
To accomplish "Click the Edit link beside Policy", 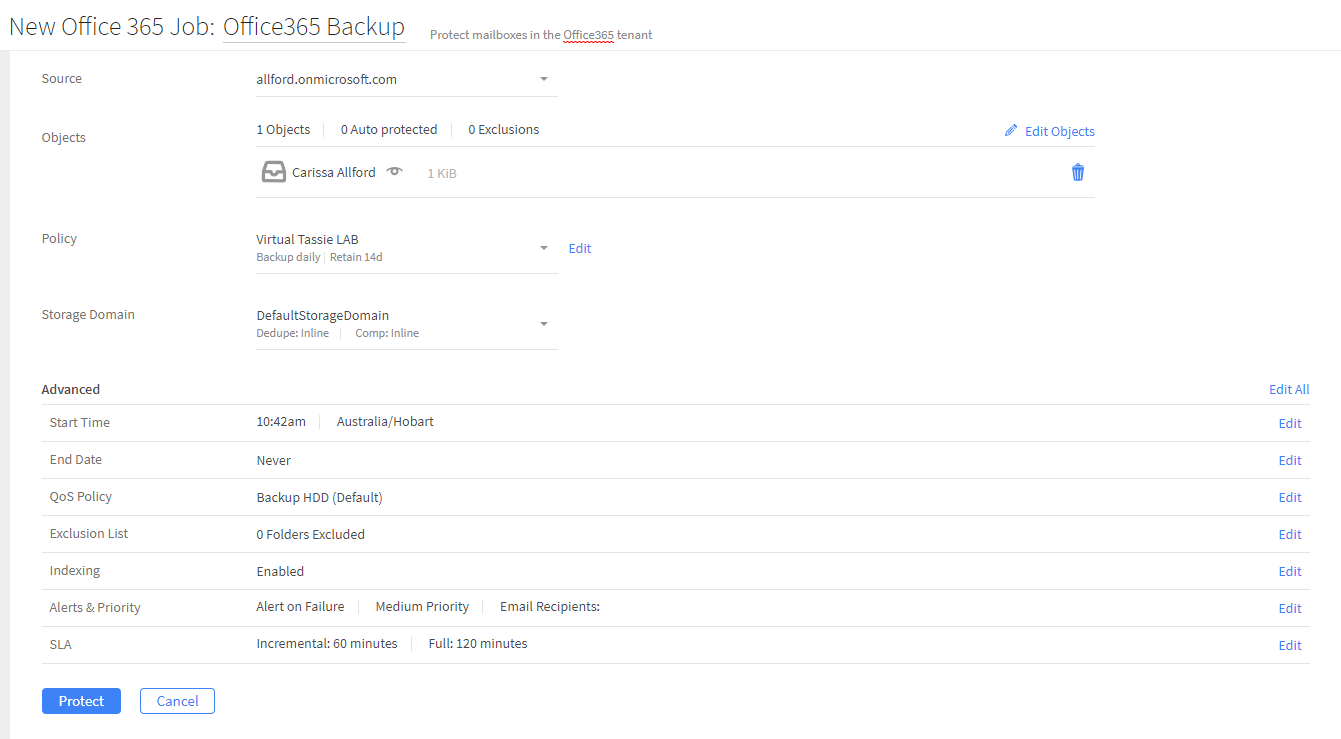I will [580, 248].
